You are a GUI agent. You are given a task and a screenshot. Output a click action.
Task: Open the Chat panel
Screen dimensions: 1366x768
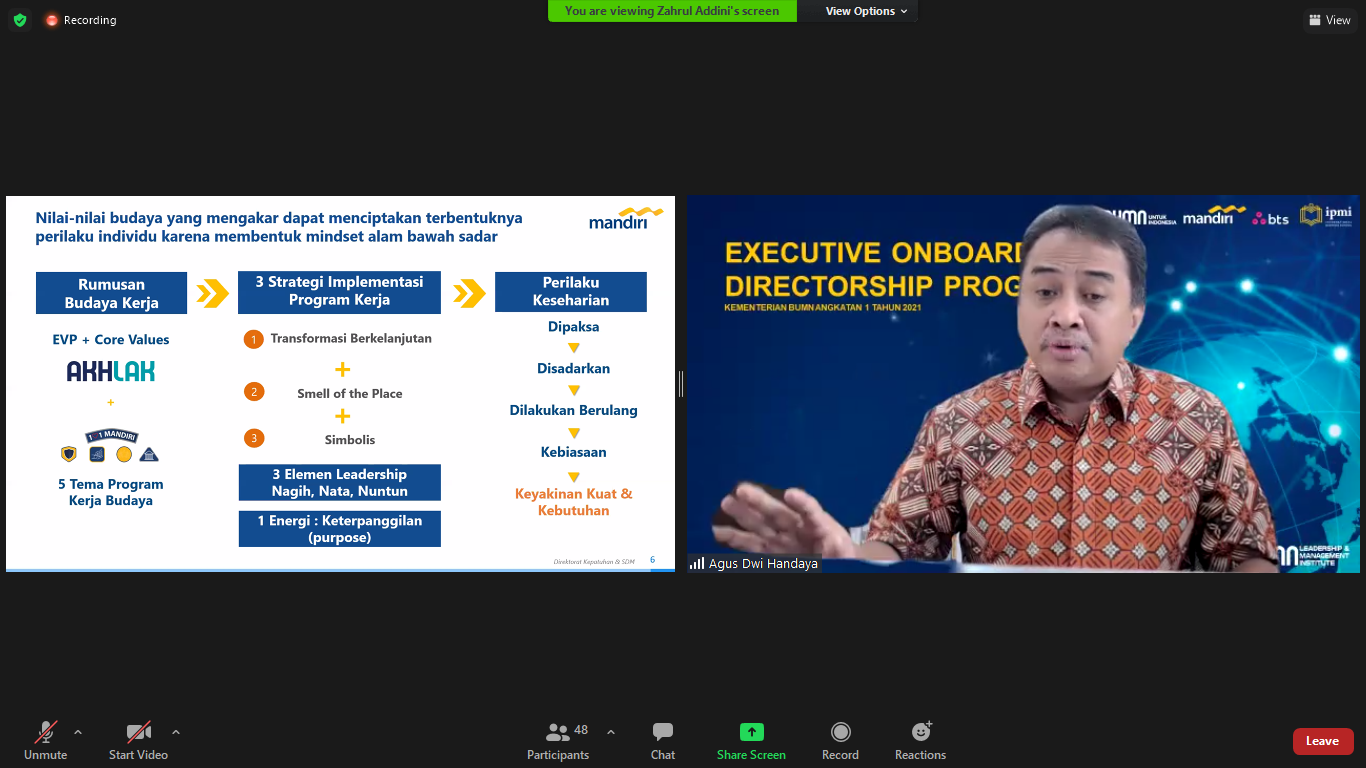(x=663, y=739)
